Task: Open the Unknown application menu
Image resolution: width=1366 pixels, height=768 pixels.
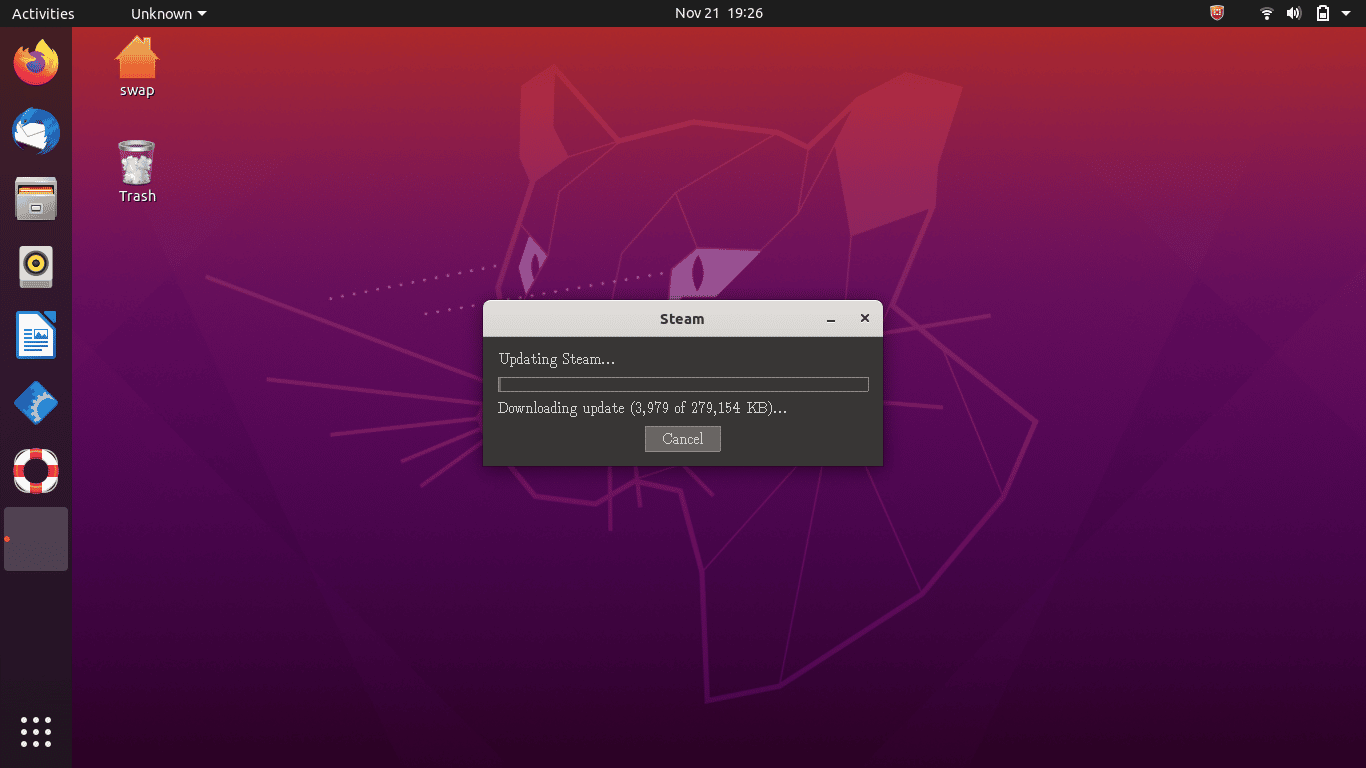Action: point(169,14)
